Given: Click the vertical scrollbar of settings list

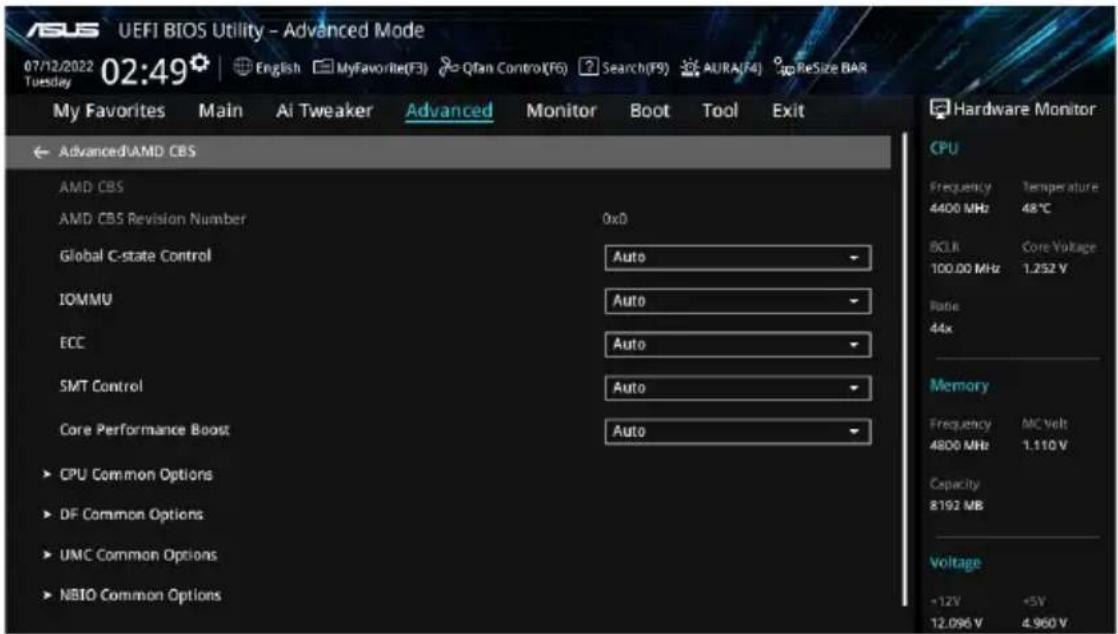Looking at the screenshot, I should tap(906, 368).
